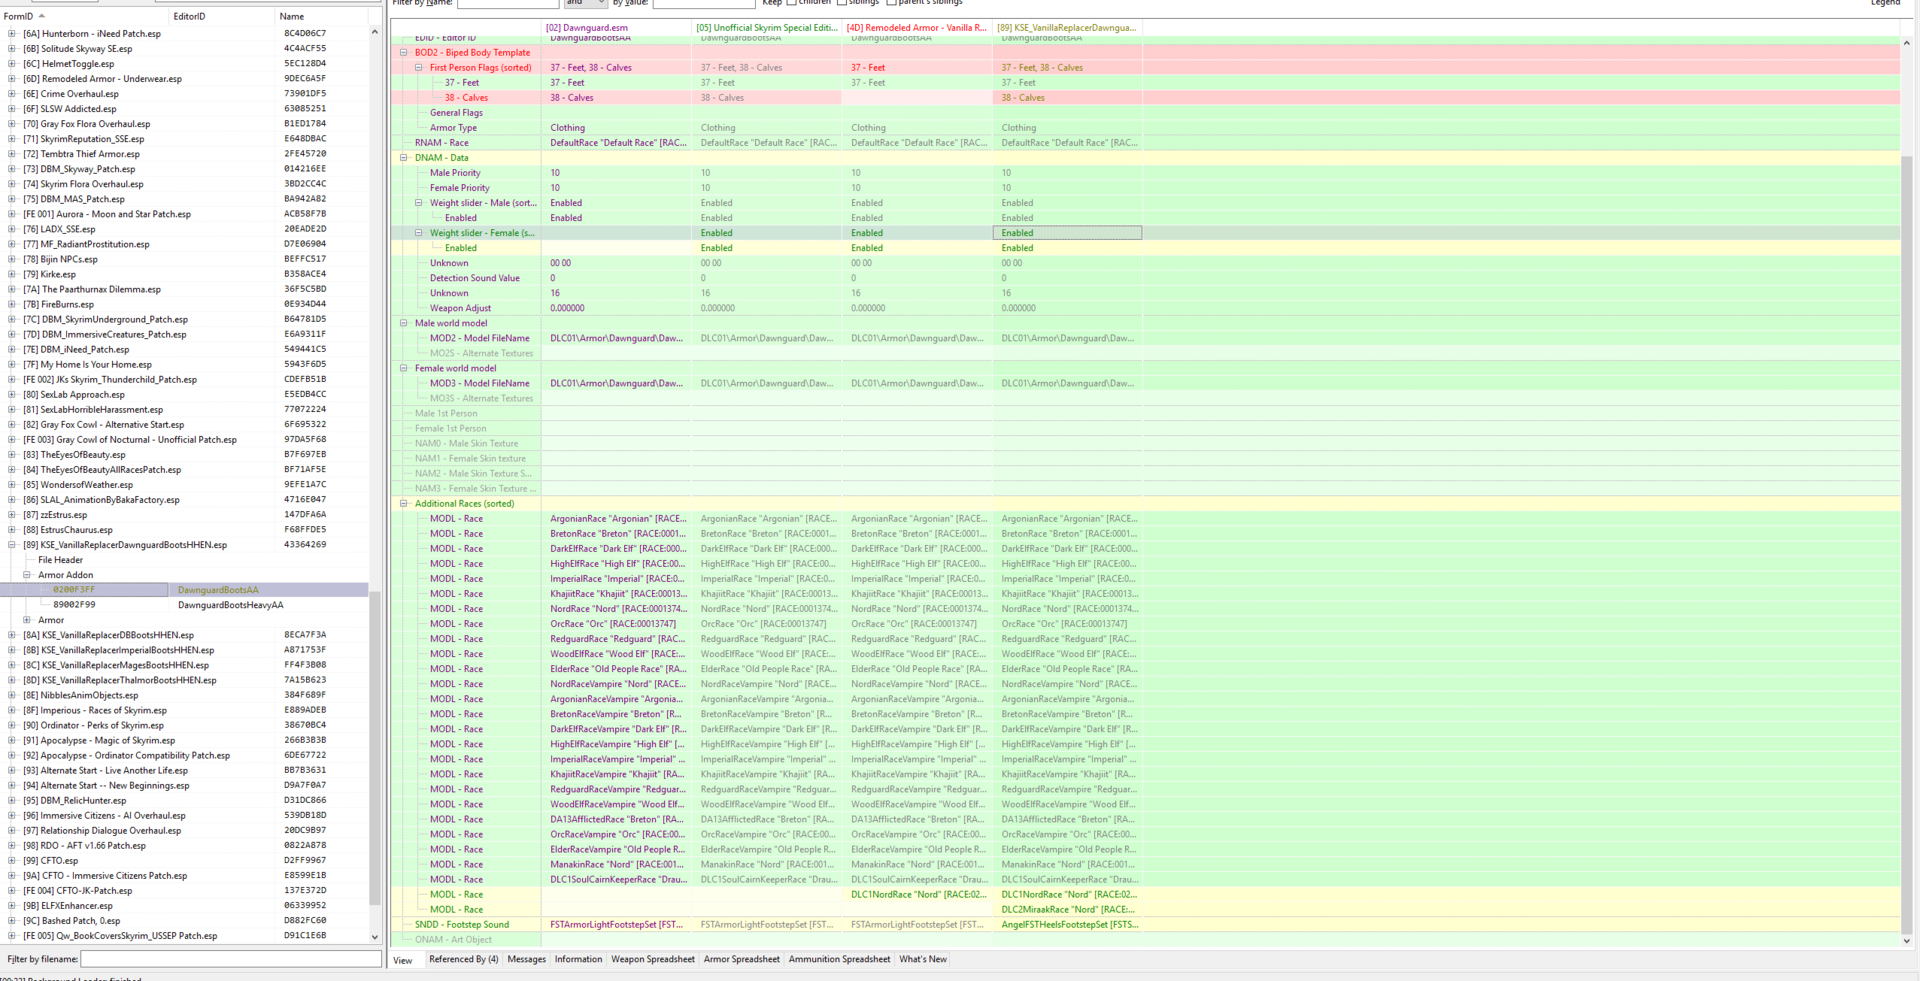The width and height of the screenshot is (1920, 981).
Task: Open the Information tab
Action: pyautogui.click(x=579, y=959)
